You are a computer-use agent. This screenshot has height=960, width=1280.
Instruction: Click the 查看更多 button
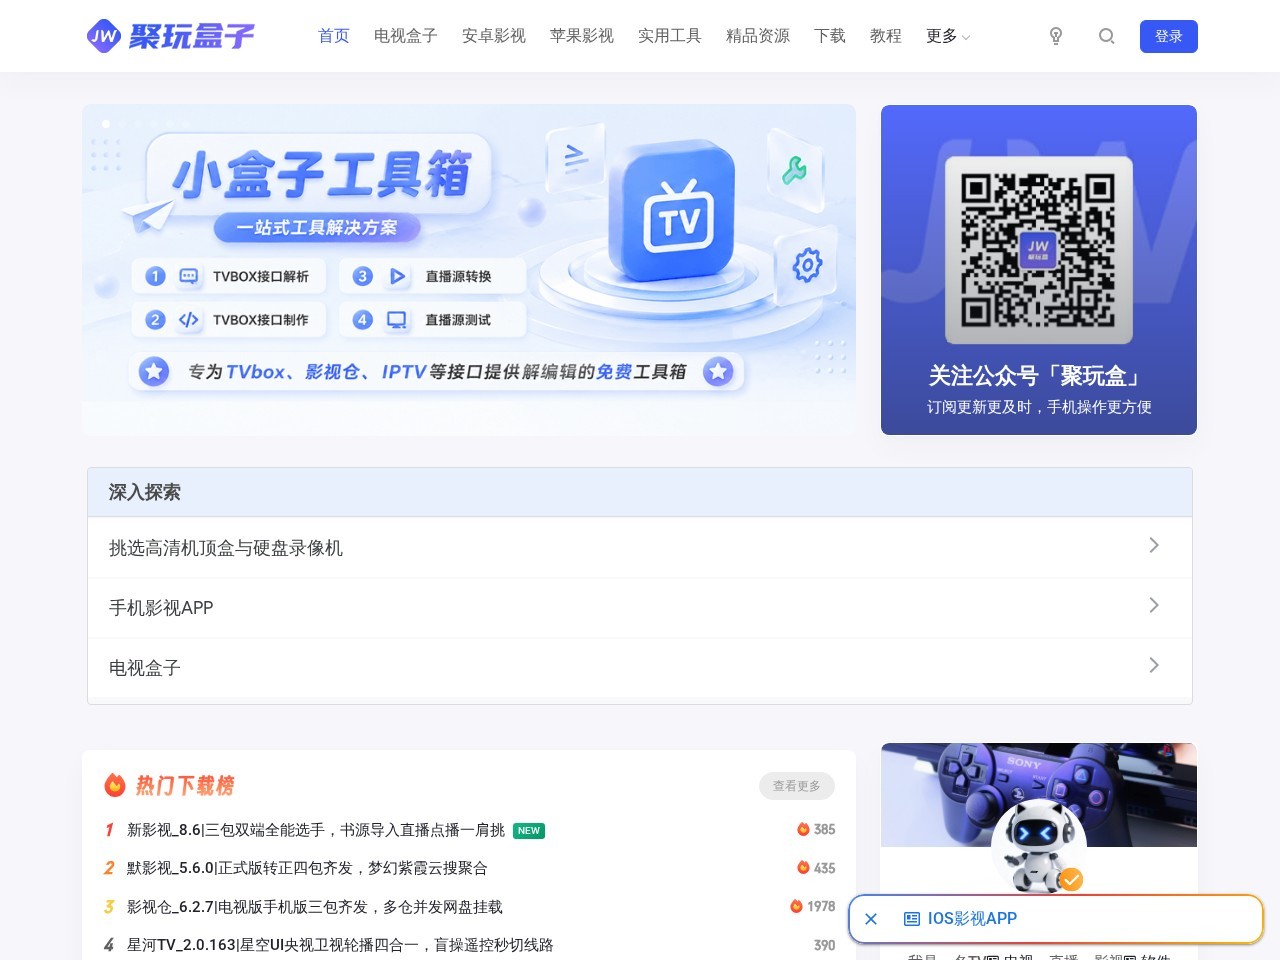point(797,786)
